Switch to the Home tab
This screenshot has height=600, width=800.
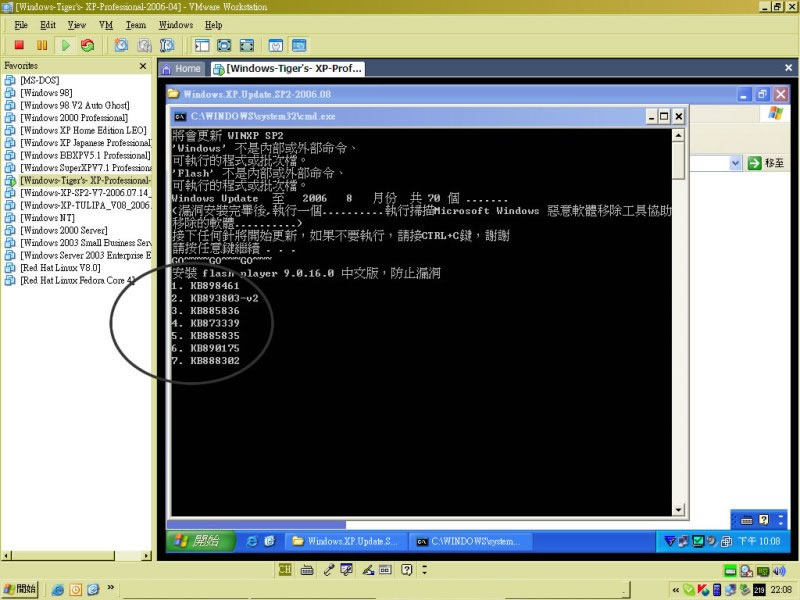point(182,68)
